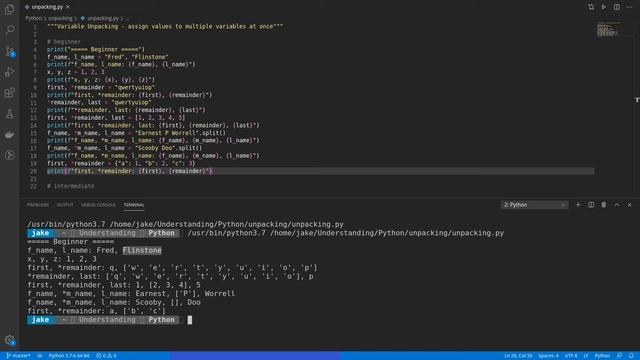
Task: Click terminal line with 'Scooby, [], Doo'
Action: click(114, 302)
